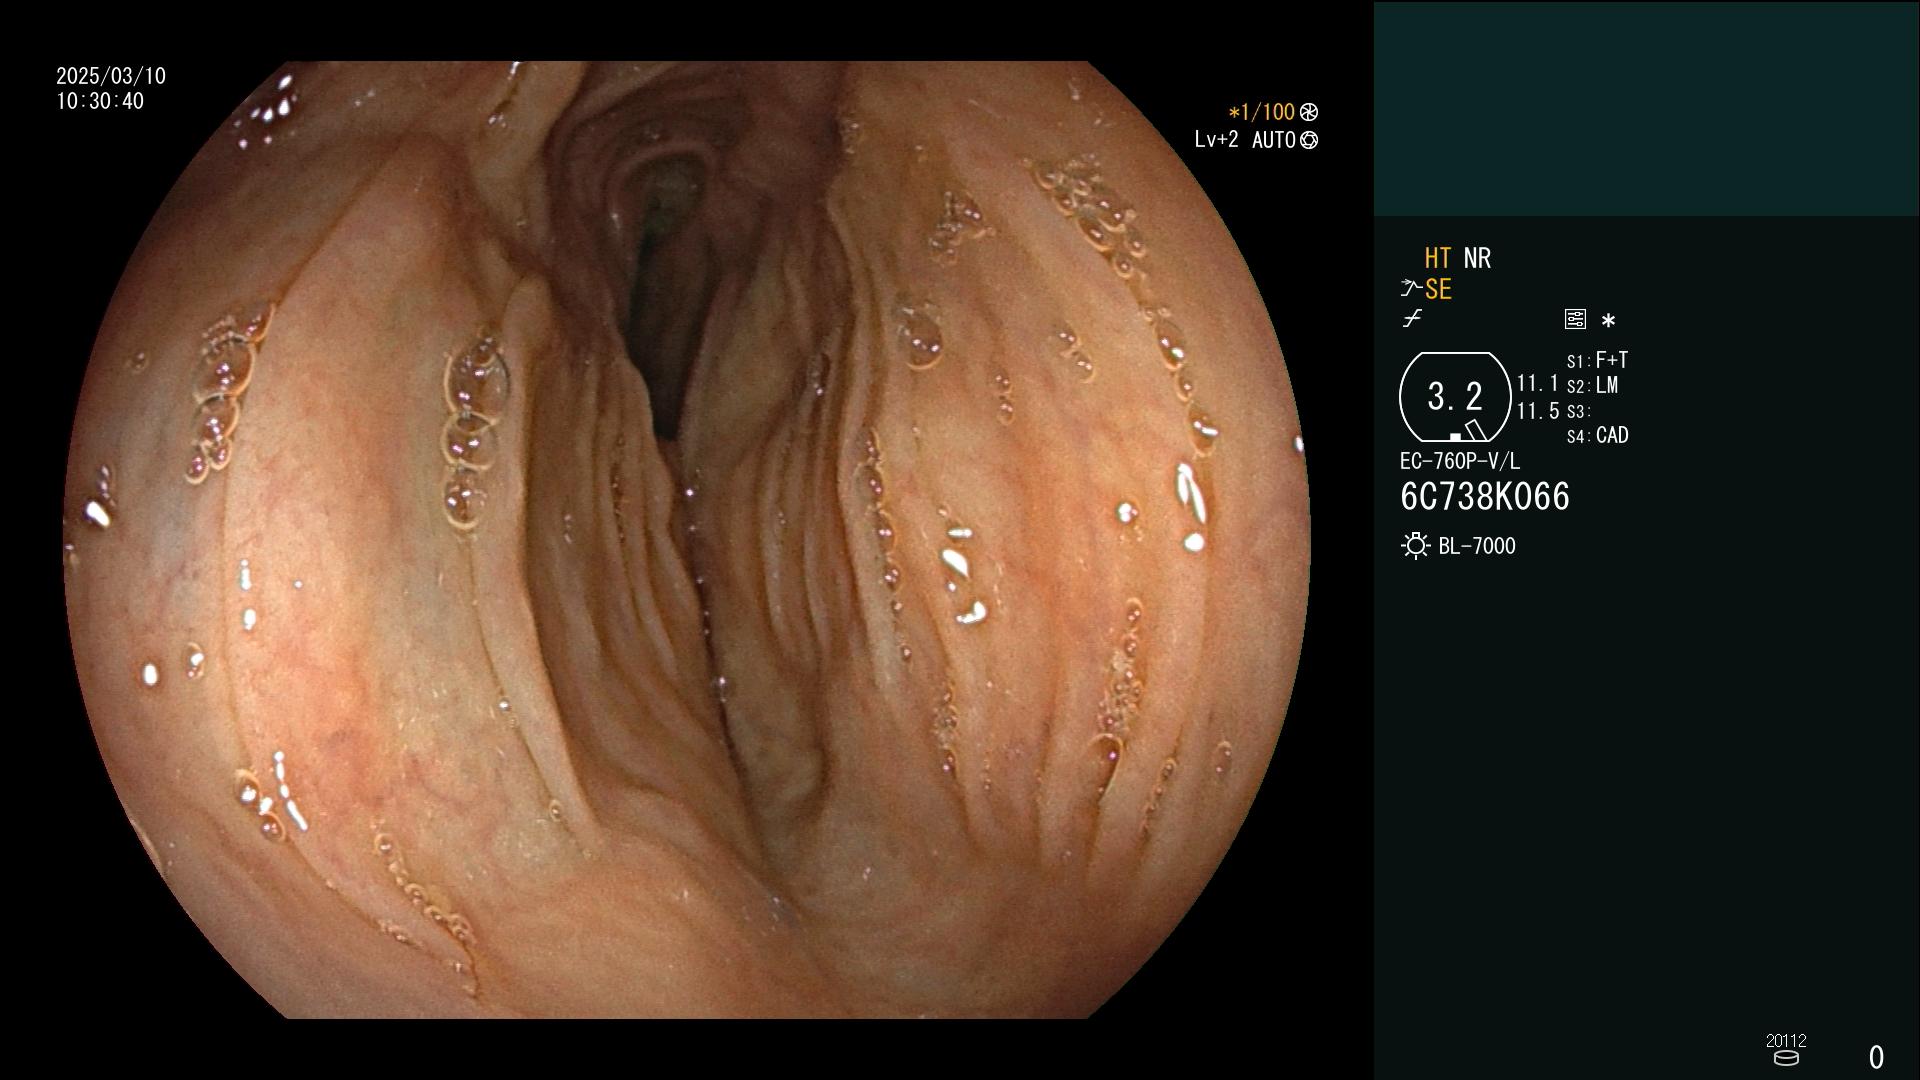Click the date 2025/03/10
The height and width of the screenshot is (1080, 1920).
point(111,76)
